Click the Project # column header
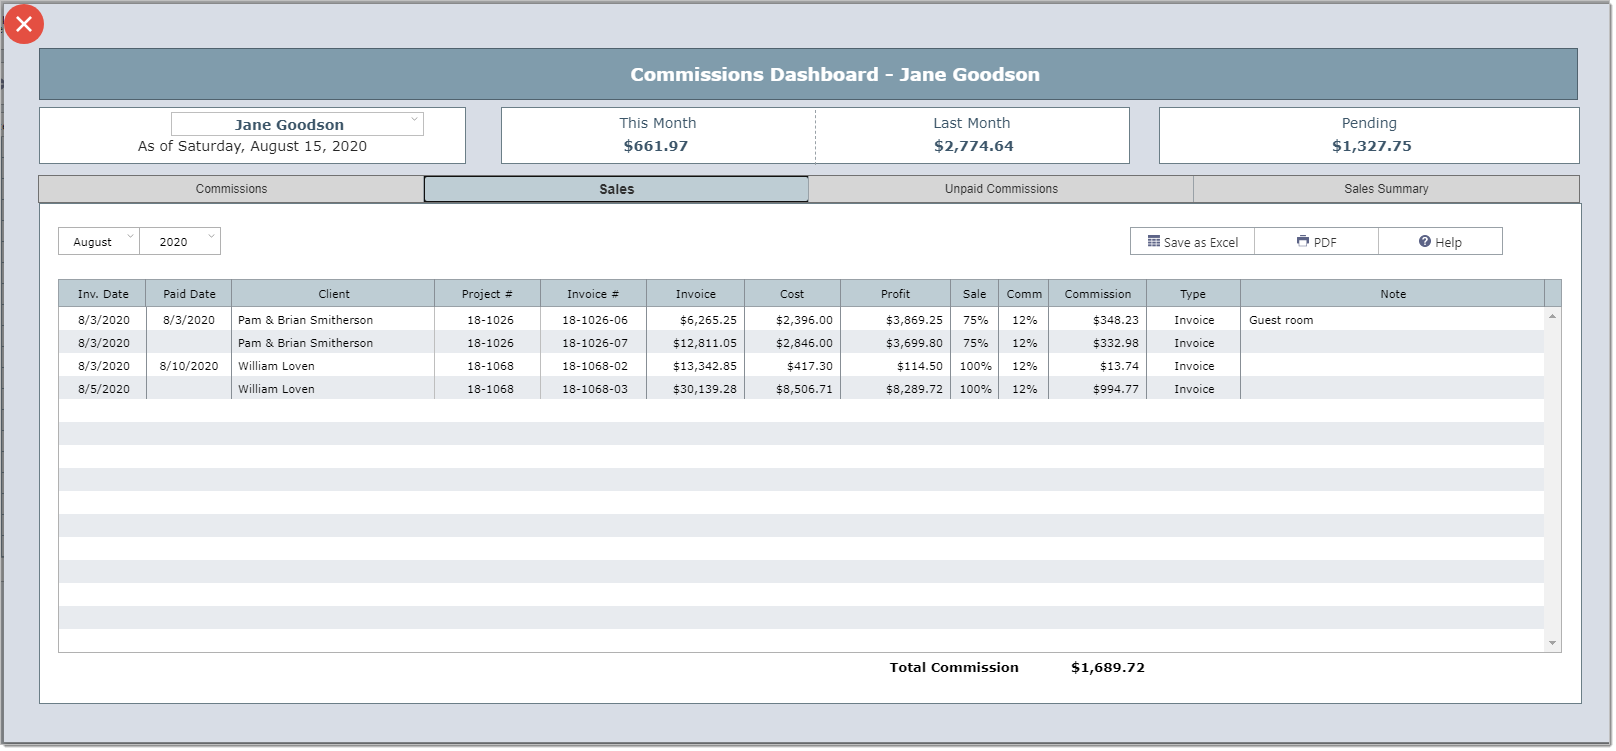Viewport: 1616px width, 751px height. click(x=487, y=294)
